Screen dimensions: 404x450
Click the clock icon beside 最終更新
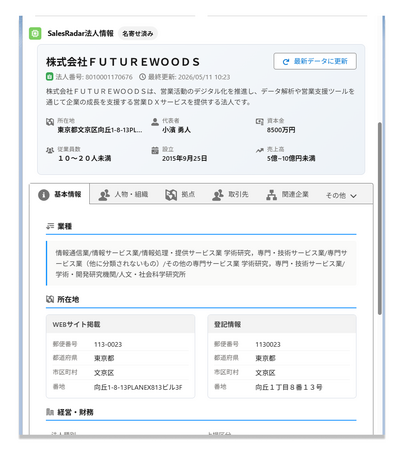[142, 77]
